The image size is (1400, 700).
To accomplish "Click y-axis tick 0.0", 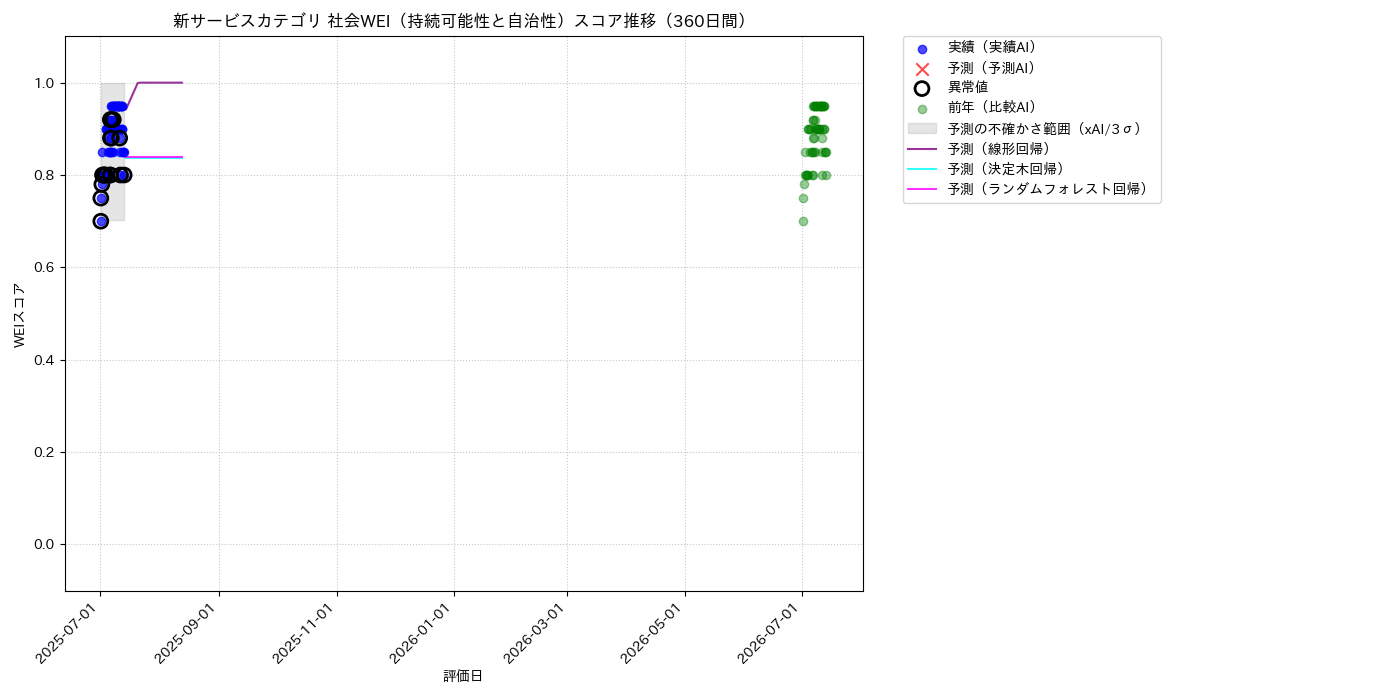I will point(46,544).
